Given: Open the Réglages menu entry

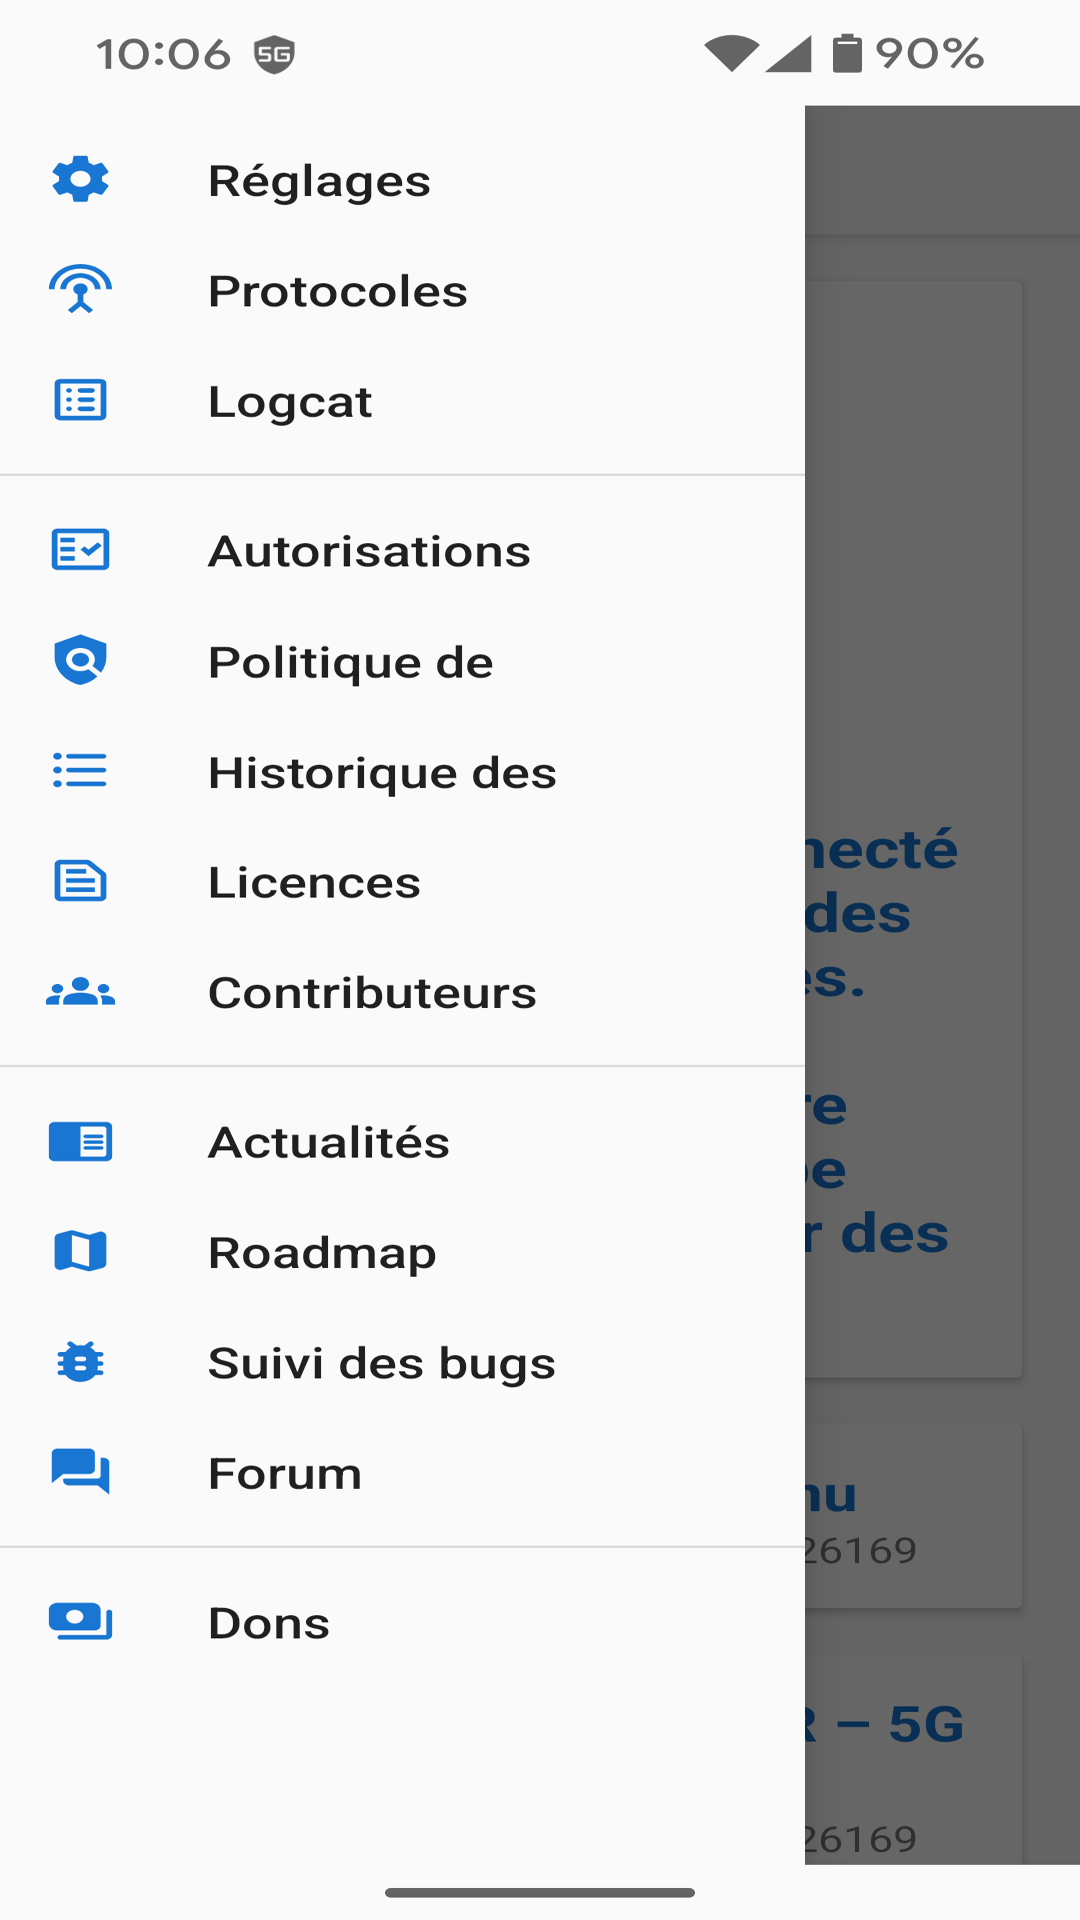Looking at the screenshot, I should pos(319,181).
